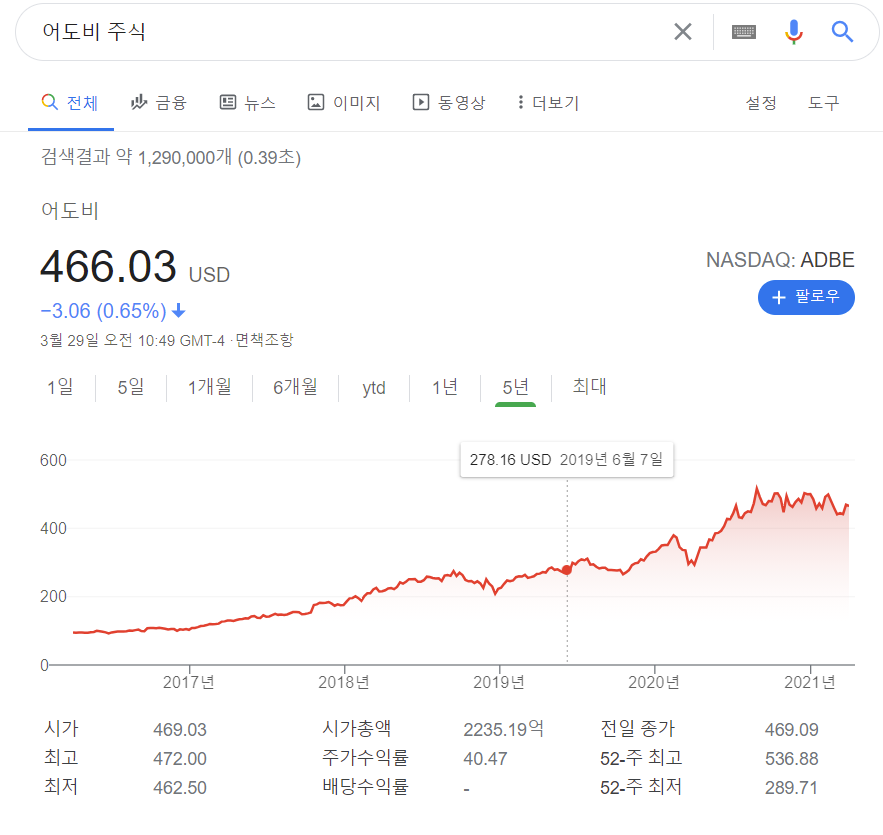Viewport: 883px width, 835px height.
Task: Click the 2021년 axis label
Action: tap(810, 682)
